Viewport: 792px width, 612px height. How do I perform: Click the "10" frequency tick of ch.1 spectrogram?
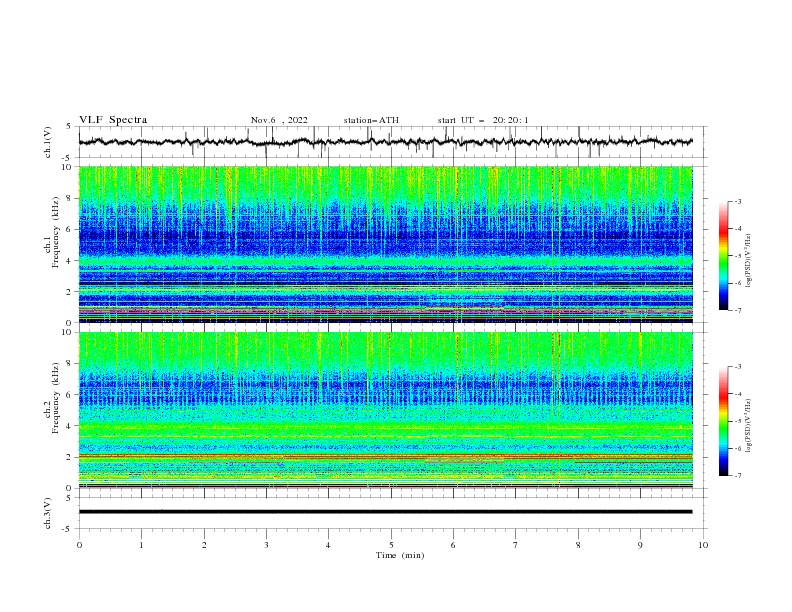[67, 167]
